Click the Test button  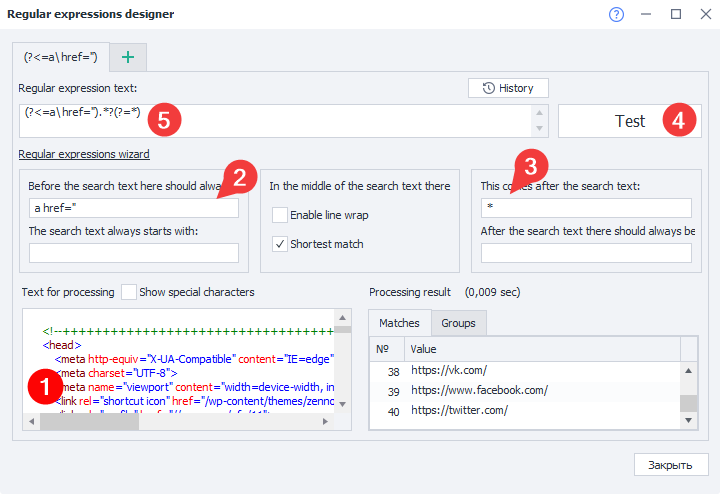[629, 121]
